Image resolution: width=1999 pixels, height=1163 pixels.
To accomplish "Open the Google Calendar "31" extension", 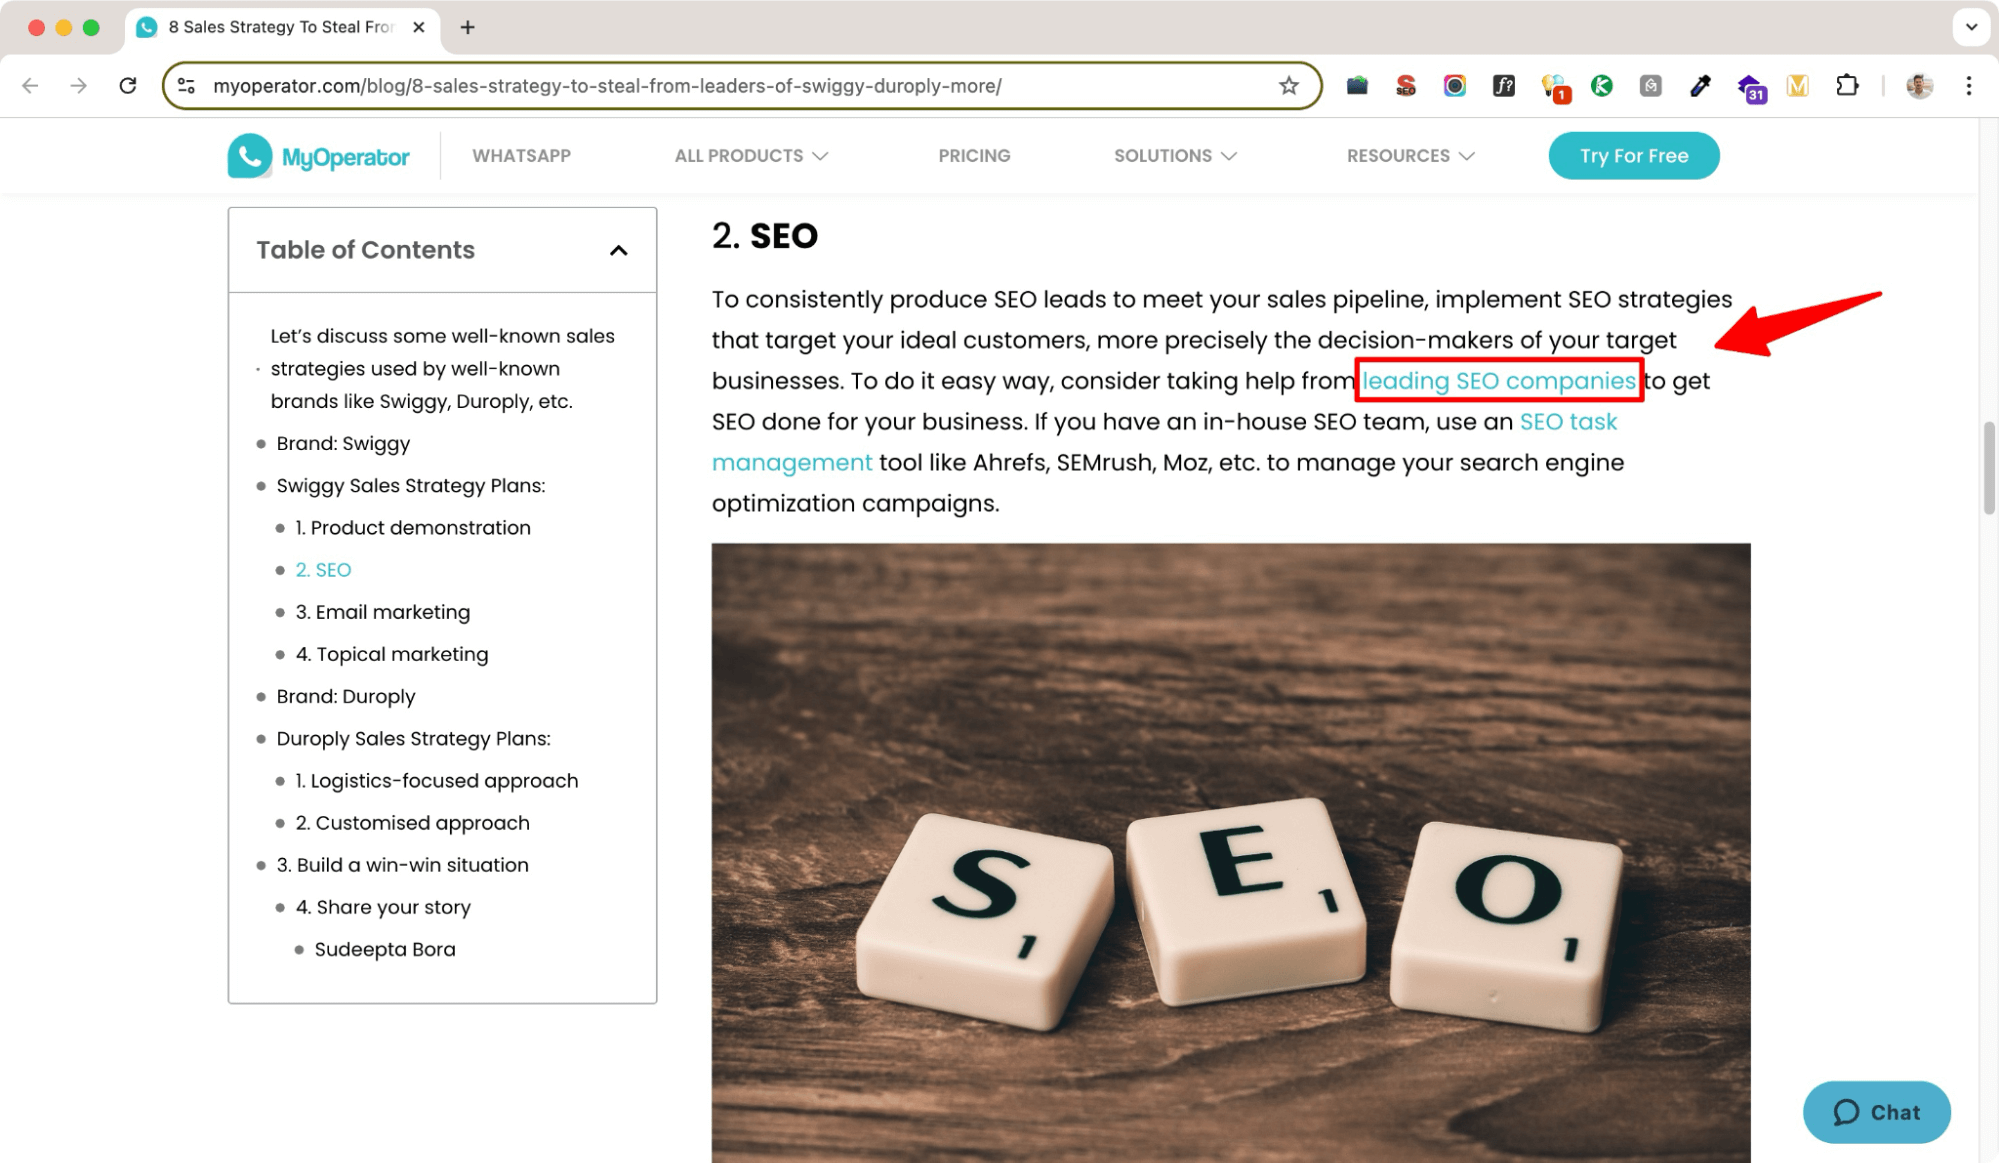I will tap(1751, 86).
